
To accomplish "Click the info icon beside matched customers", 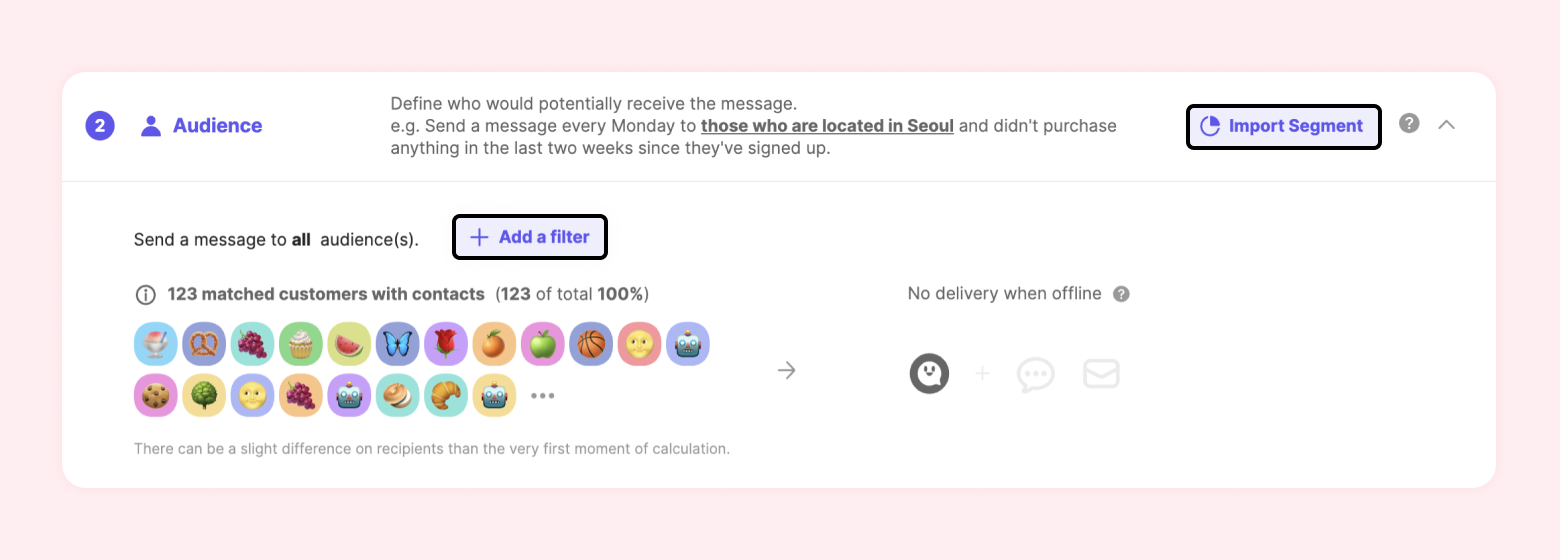I will click(146, 295).
